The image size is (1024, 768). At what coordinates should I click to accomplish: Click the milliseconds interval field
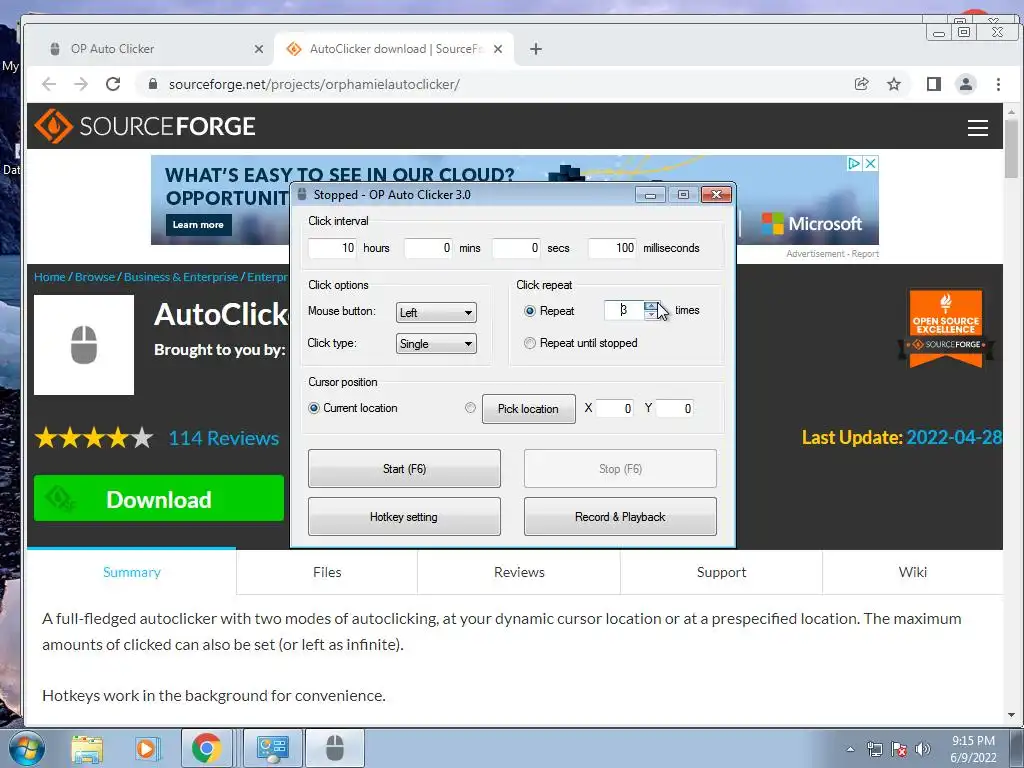point(612,248)
